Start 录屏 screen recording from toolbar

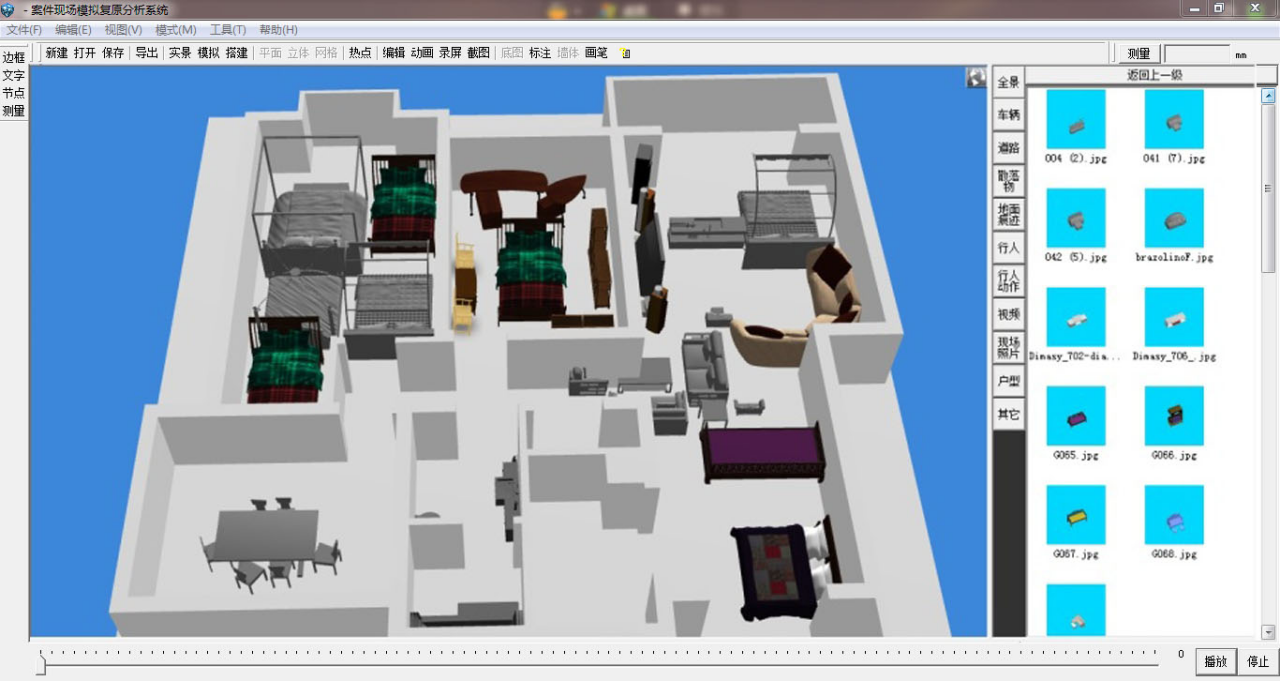450,53
